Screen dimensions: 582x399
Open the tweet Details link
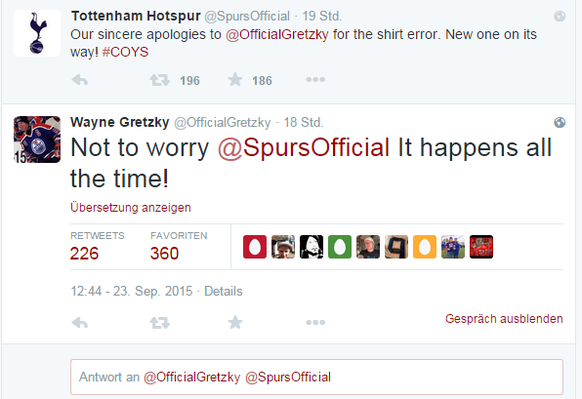point(223,291)
